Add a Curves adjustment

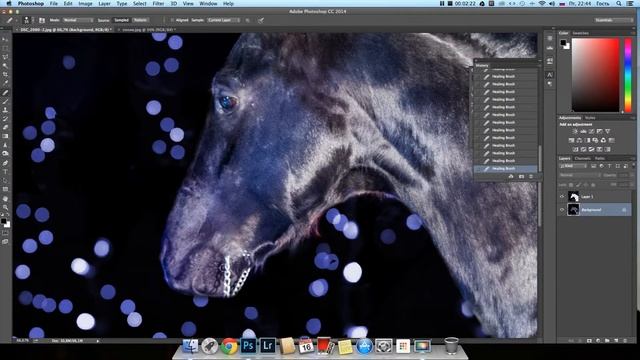click(x=591, y=131)
